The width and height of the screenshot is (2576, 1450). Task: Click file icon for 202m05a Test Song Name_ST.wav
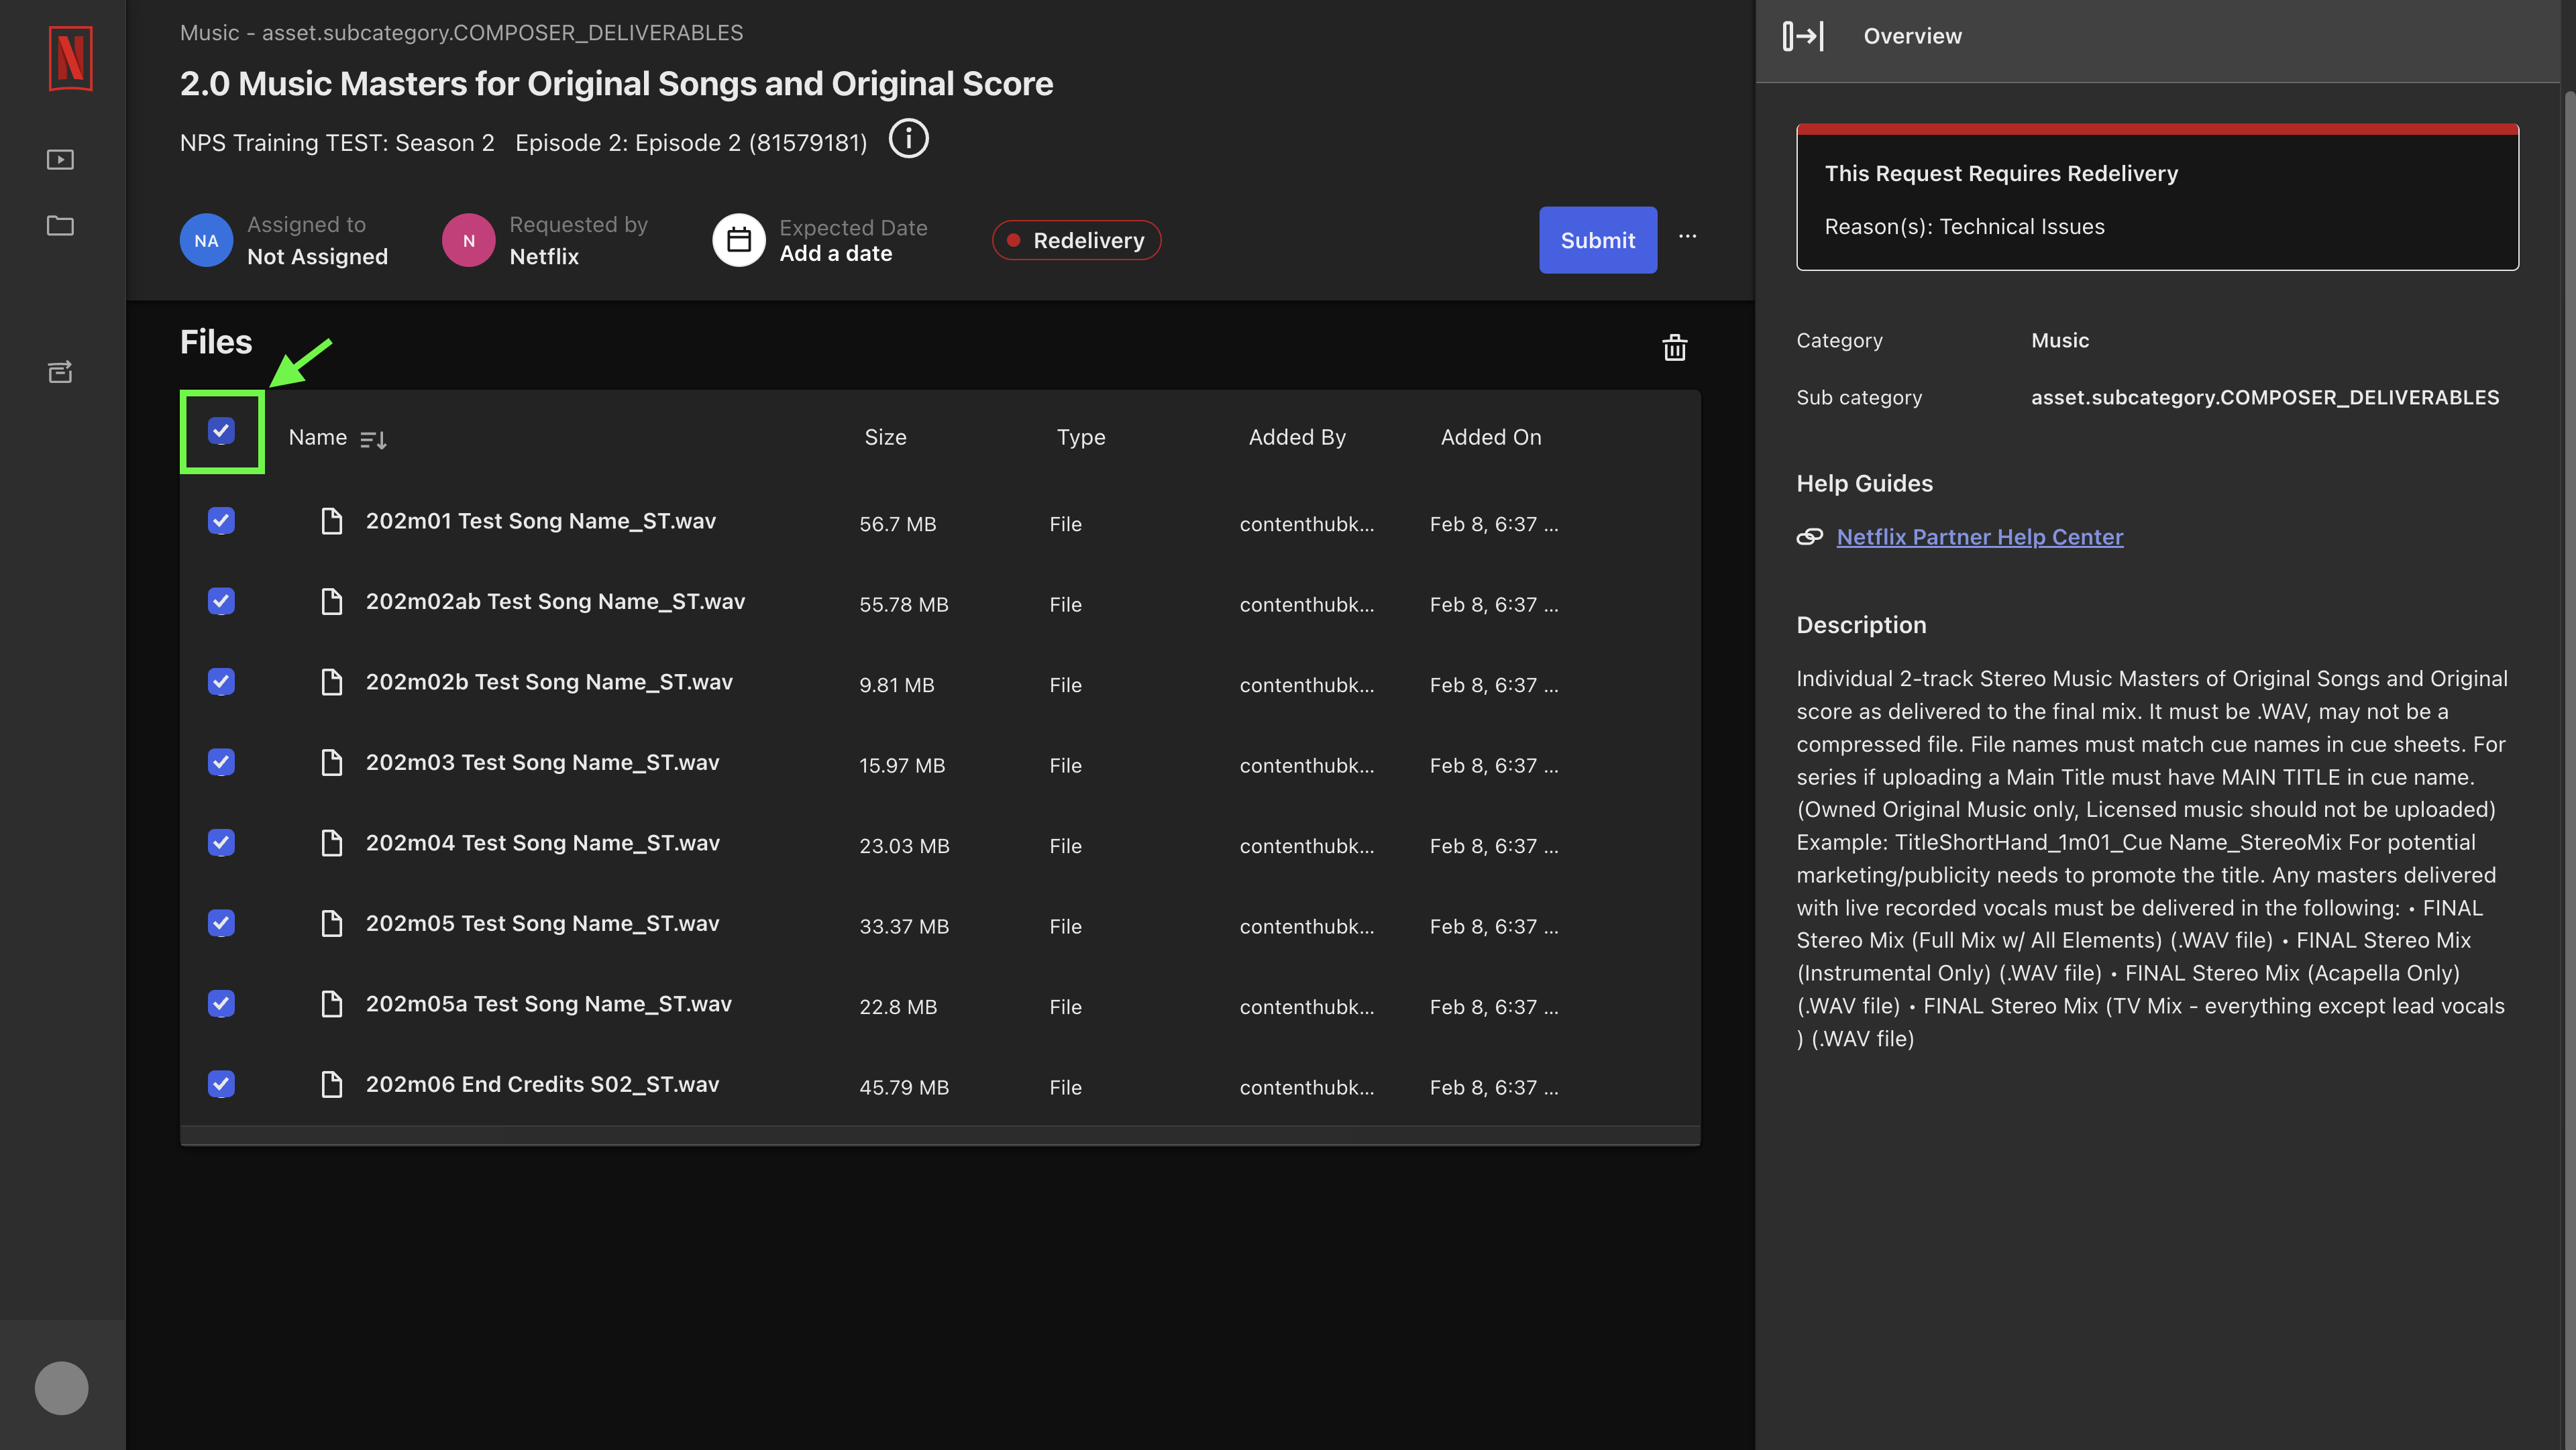tap(331, 1004)
